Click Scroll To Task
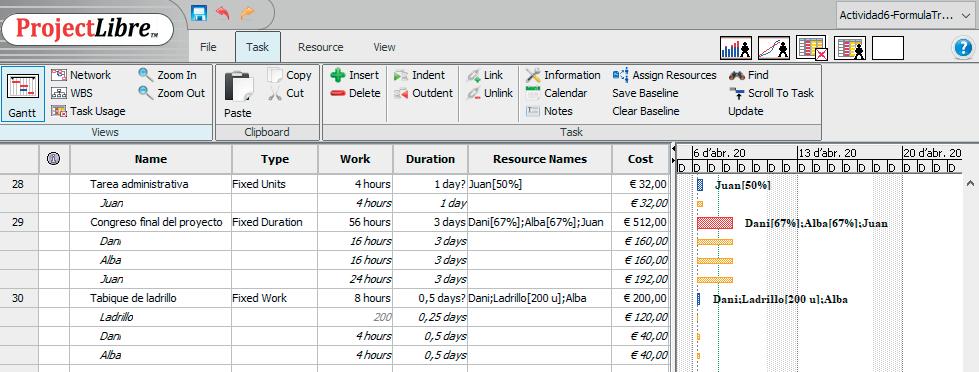The width and height of the screenshot is (979, 372). tap(772, 93)
